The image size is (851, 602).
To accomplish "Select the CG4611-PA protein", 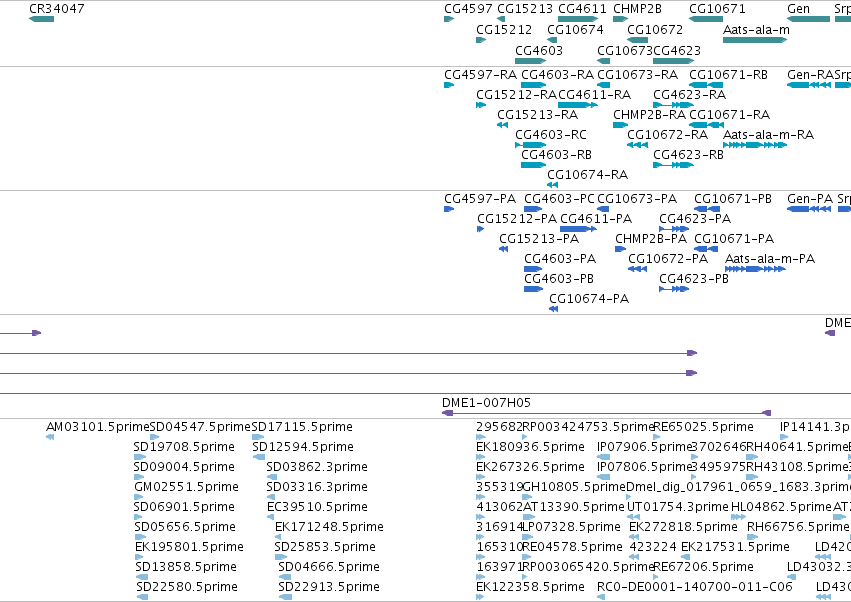I will [579, 229].
